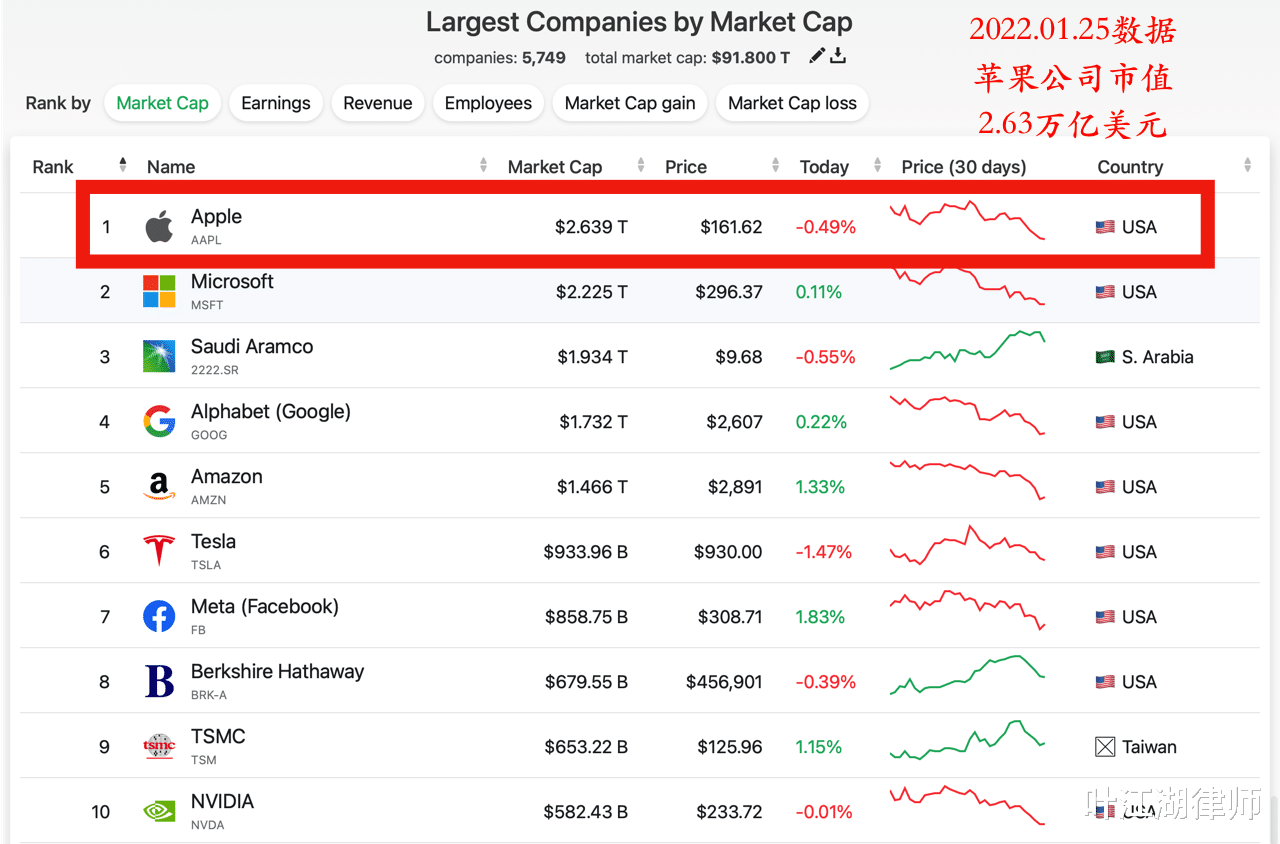Click the Microsoft logo icon
Screen dimensions: 1280x844
(x=159, y=292)
